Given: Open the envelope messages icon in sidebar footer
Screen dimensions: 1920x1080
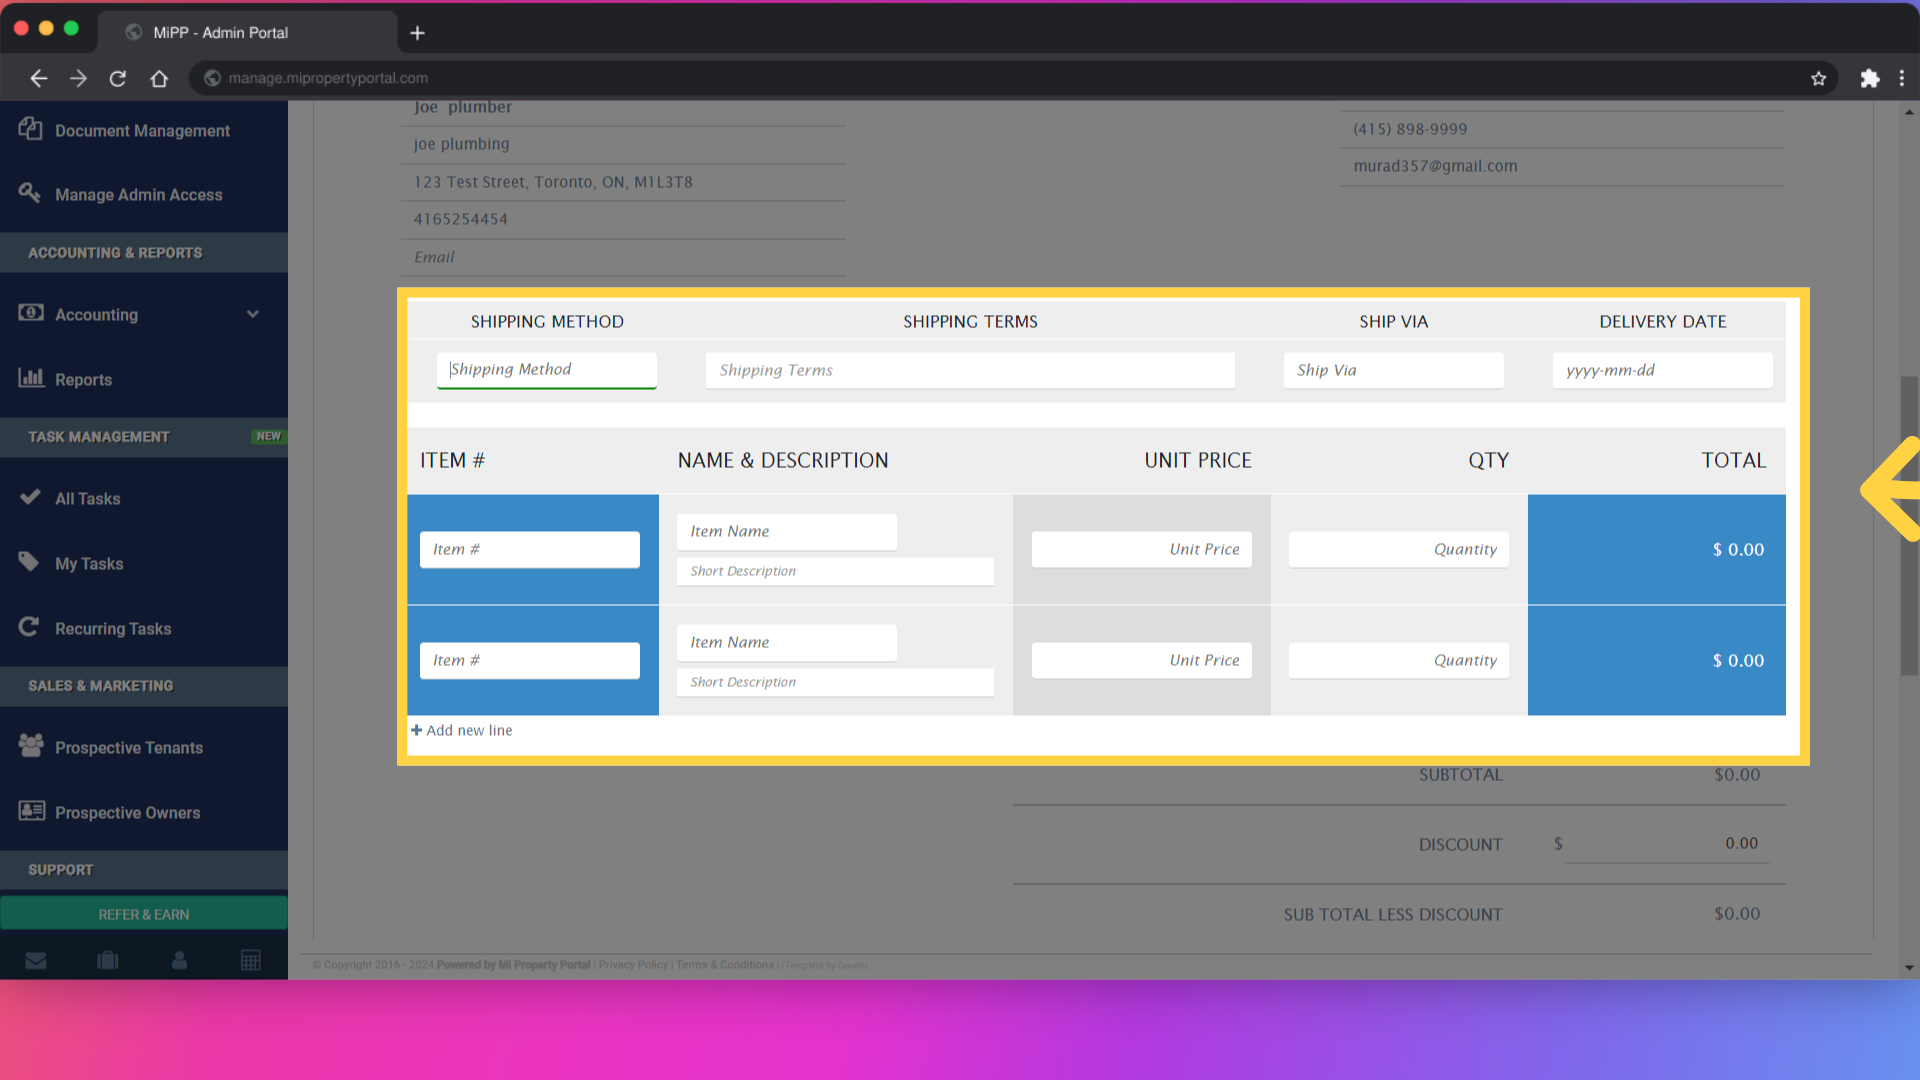Looking at the screenshot, I should point(36,960).
